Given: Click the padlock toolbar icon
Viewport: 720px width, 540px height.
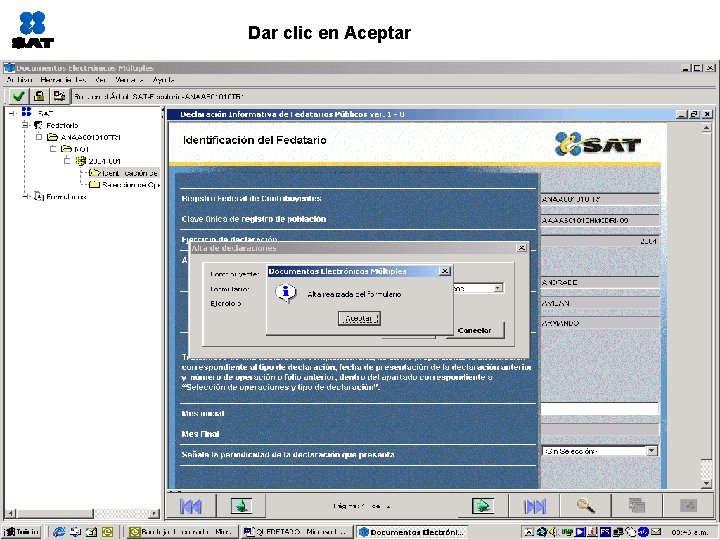Looking at the screenshot, I should (39, 96).
